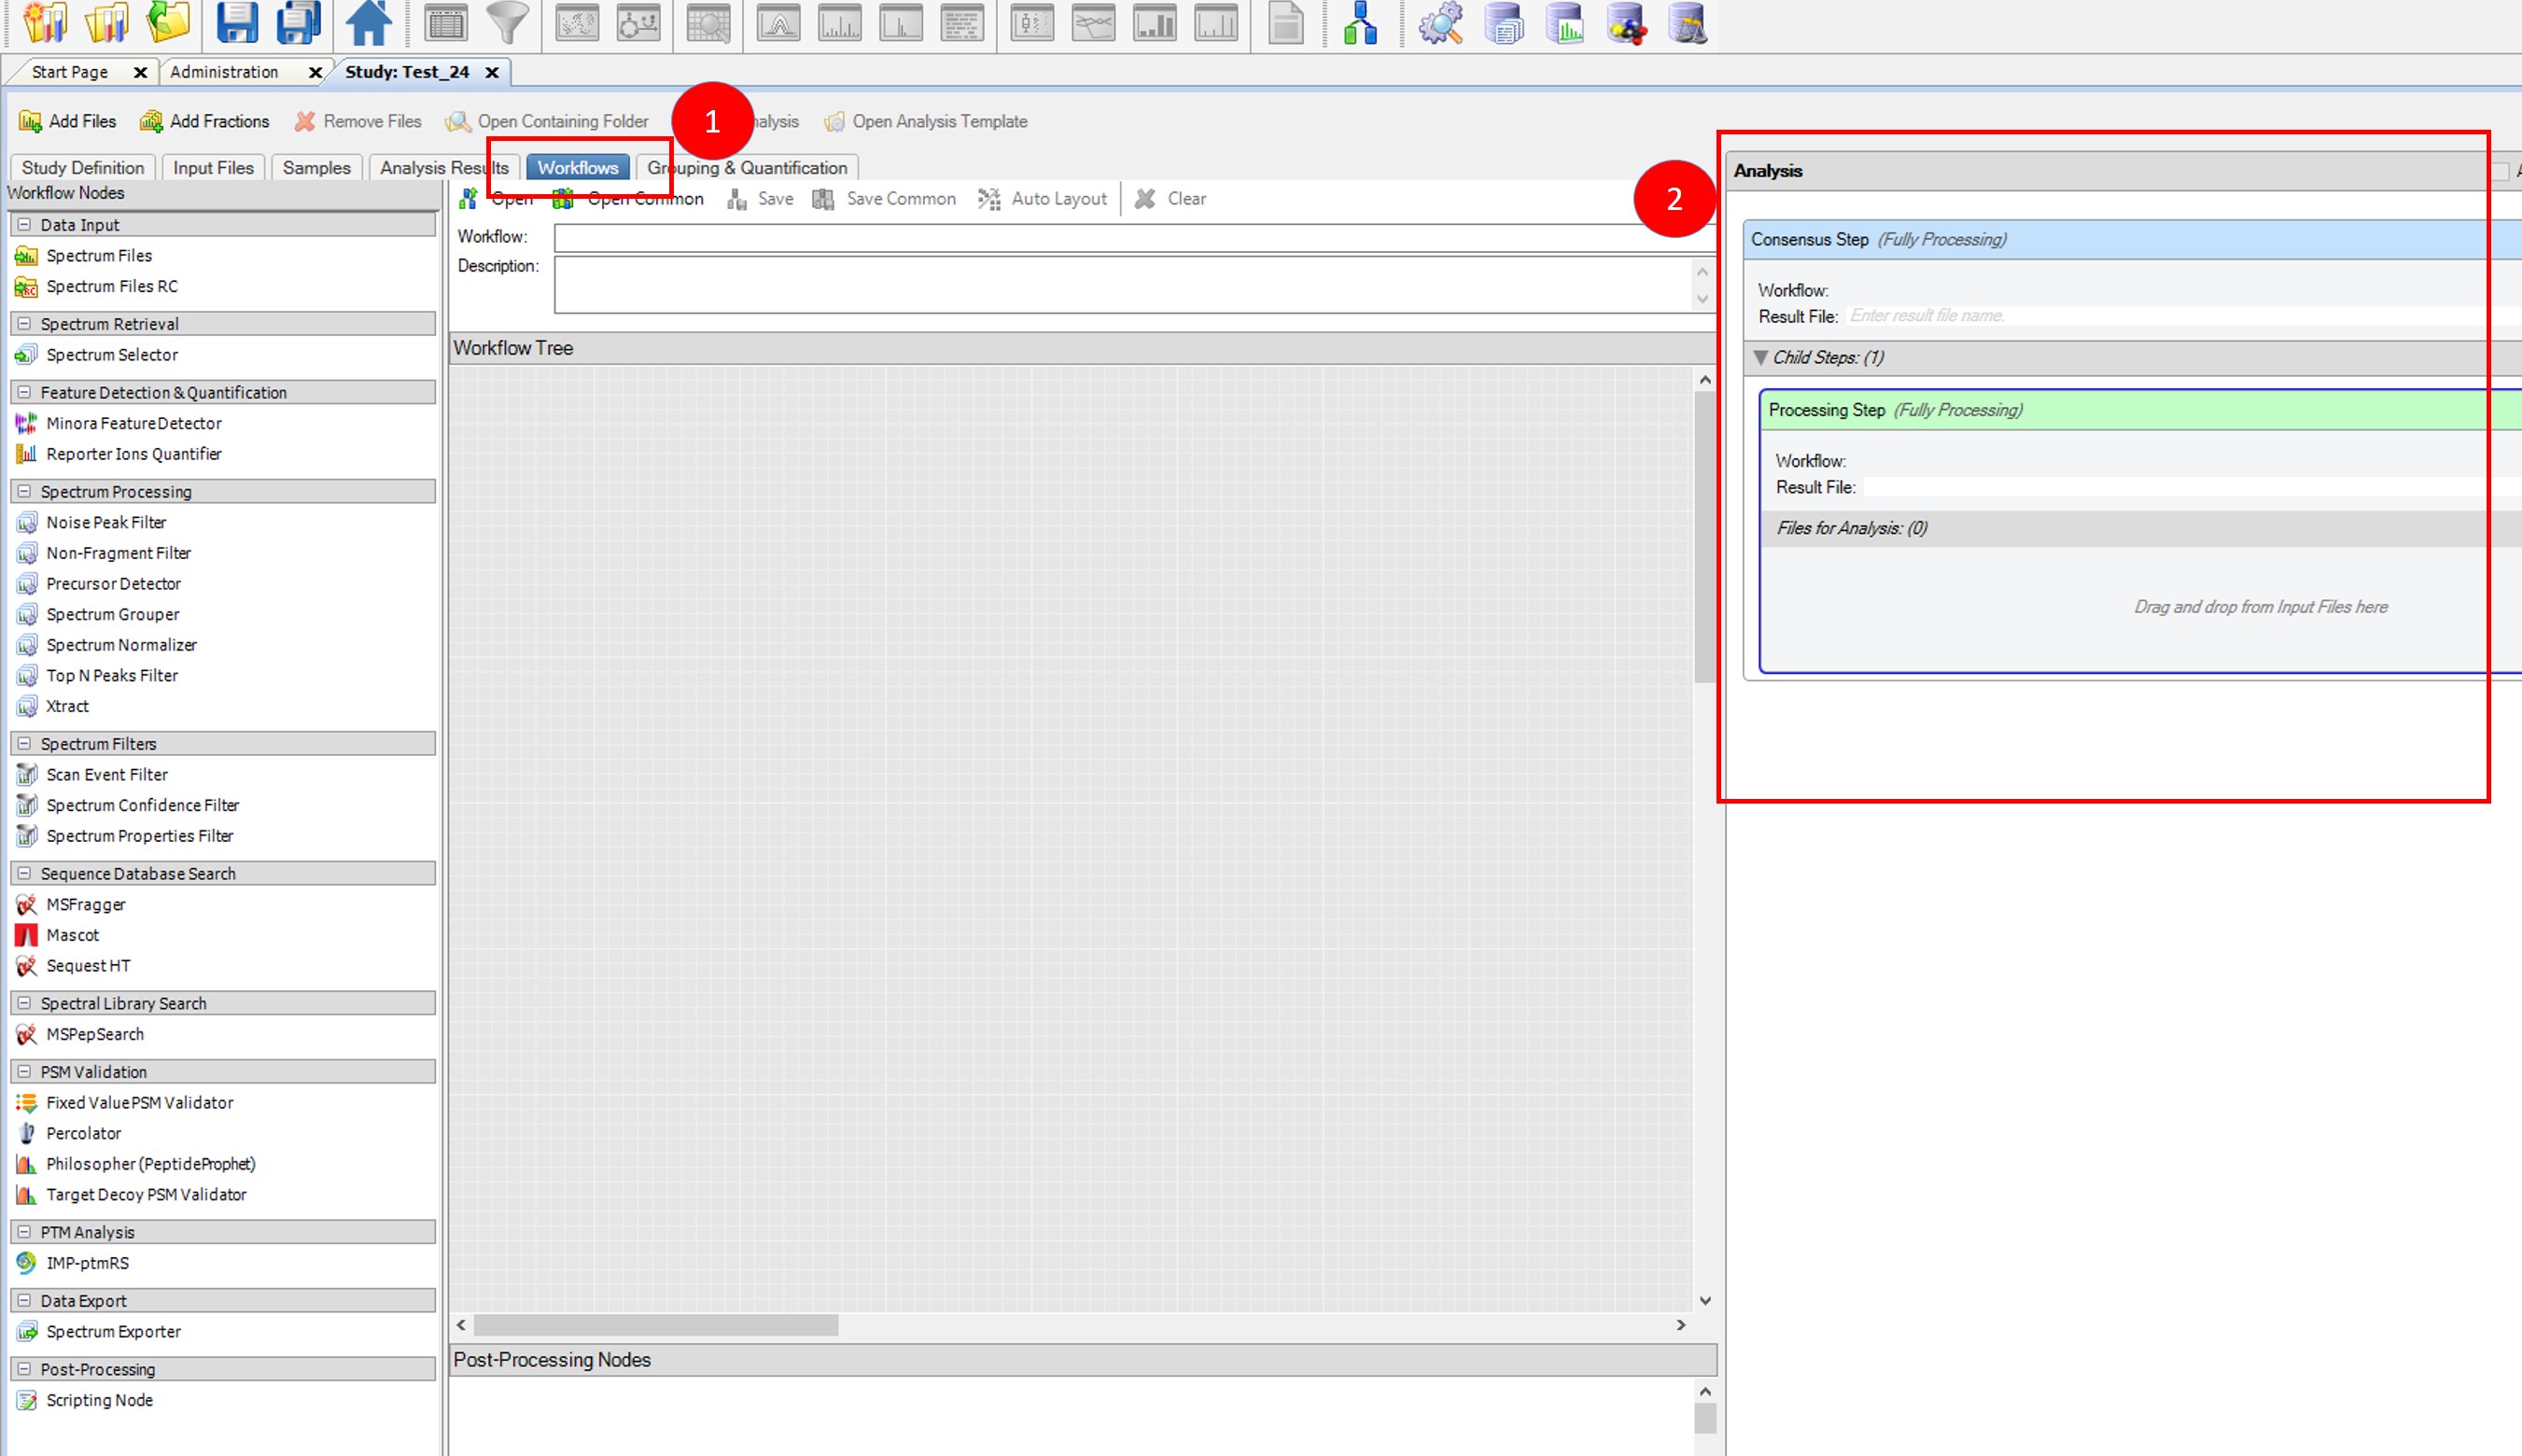2522x1456 pixels.
Task: Click the Save All double-floppy icon
Action: [x=297, y=23]
